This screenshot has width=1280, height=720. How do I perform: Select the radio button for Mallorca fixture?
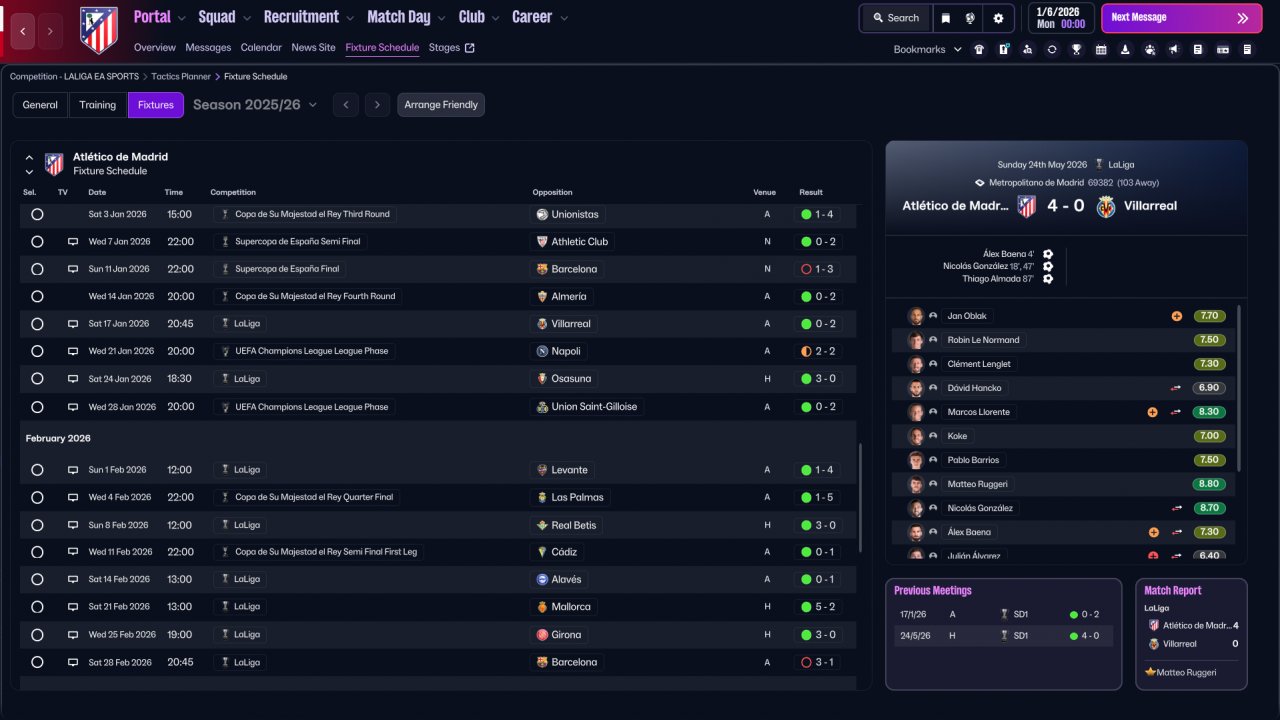coord(37,607)
